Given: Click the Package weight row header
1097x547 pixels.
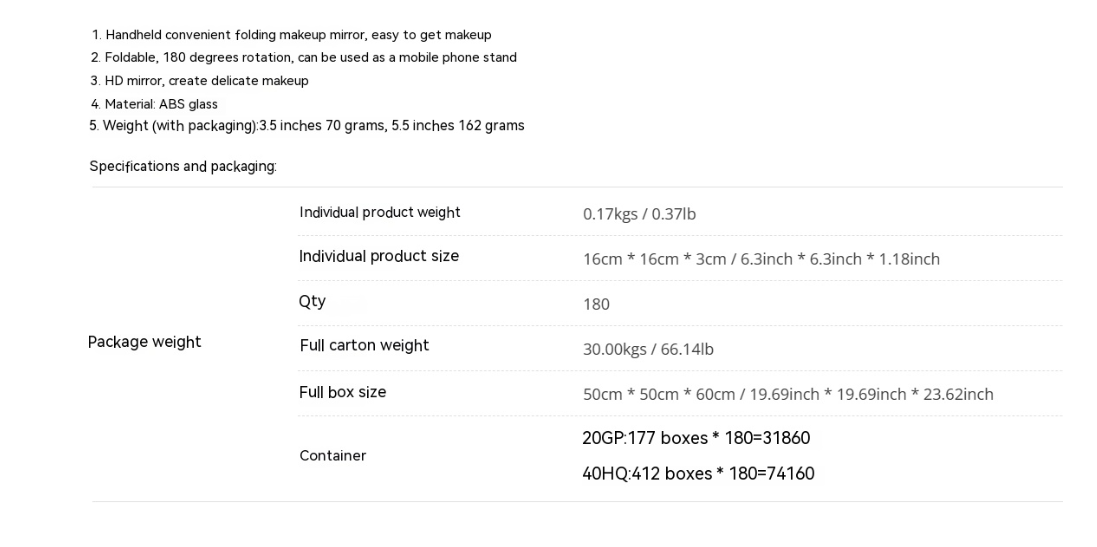Looking at the screenshot, I should tap(145, 342).
